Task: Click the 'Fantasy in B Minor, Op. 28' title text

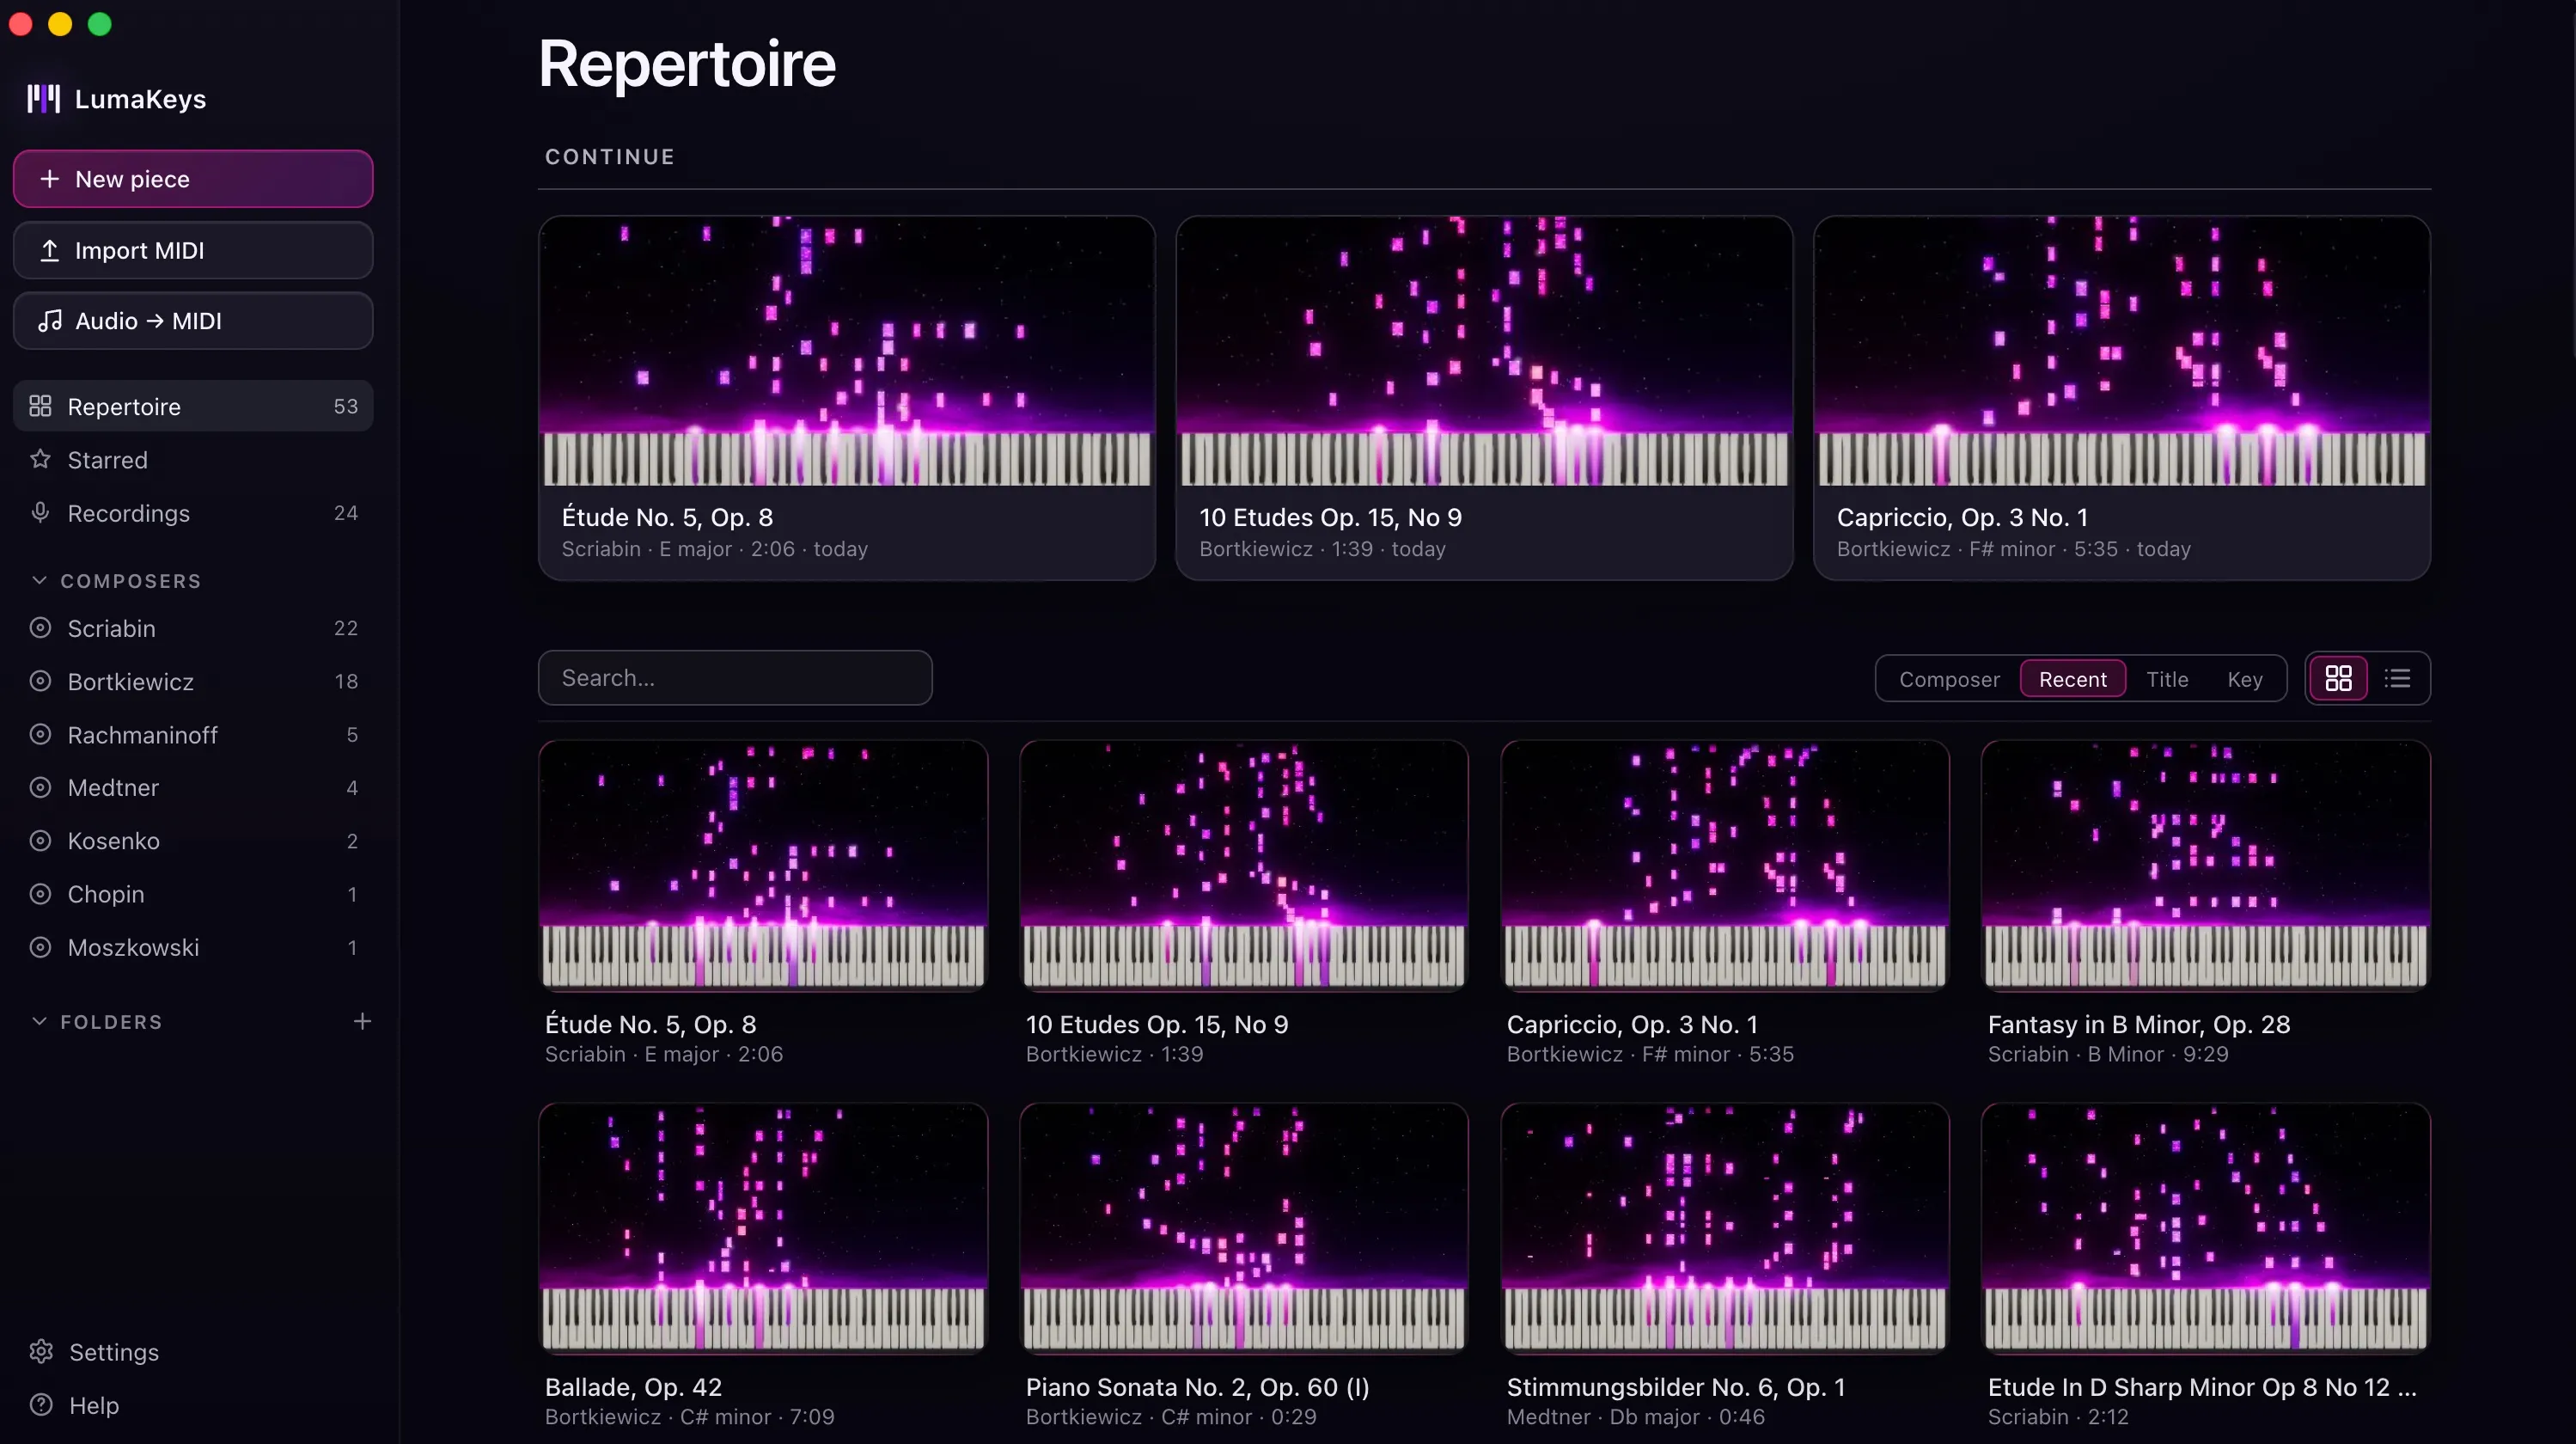Action: (x=2138, y=1024)
